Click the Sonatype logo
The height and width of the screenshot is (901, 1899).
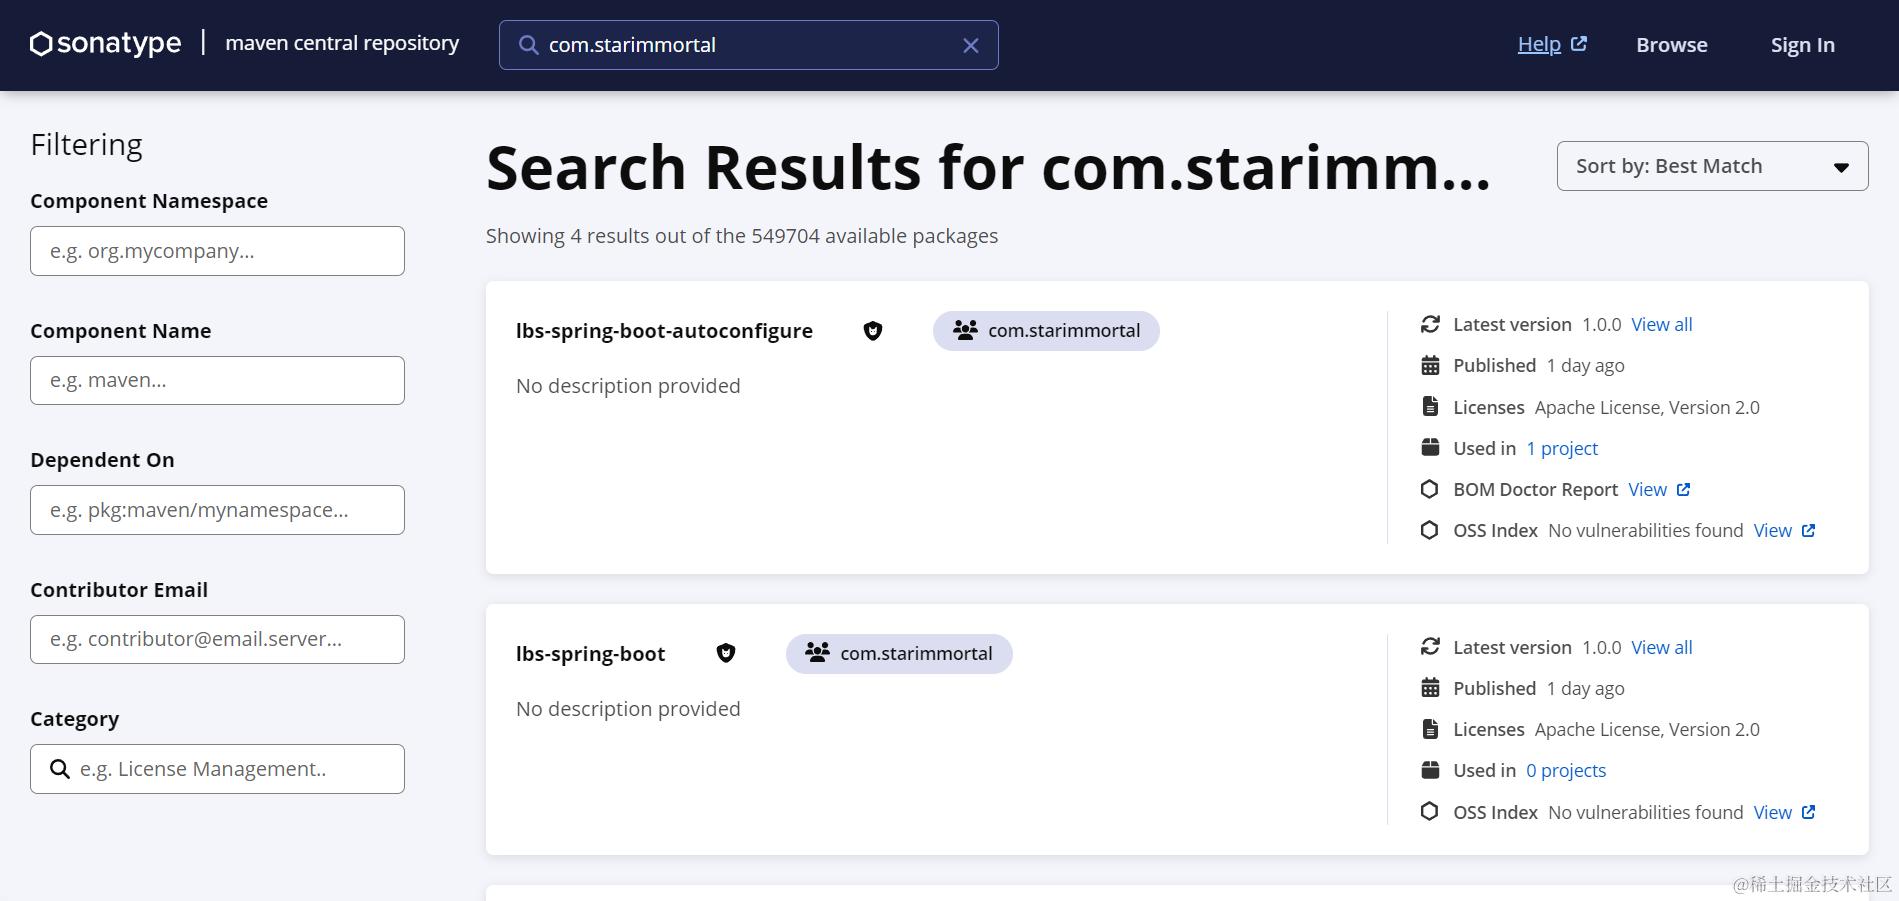tap(106, 44)
